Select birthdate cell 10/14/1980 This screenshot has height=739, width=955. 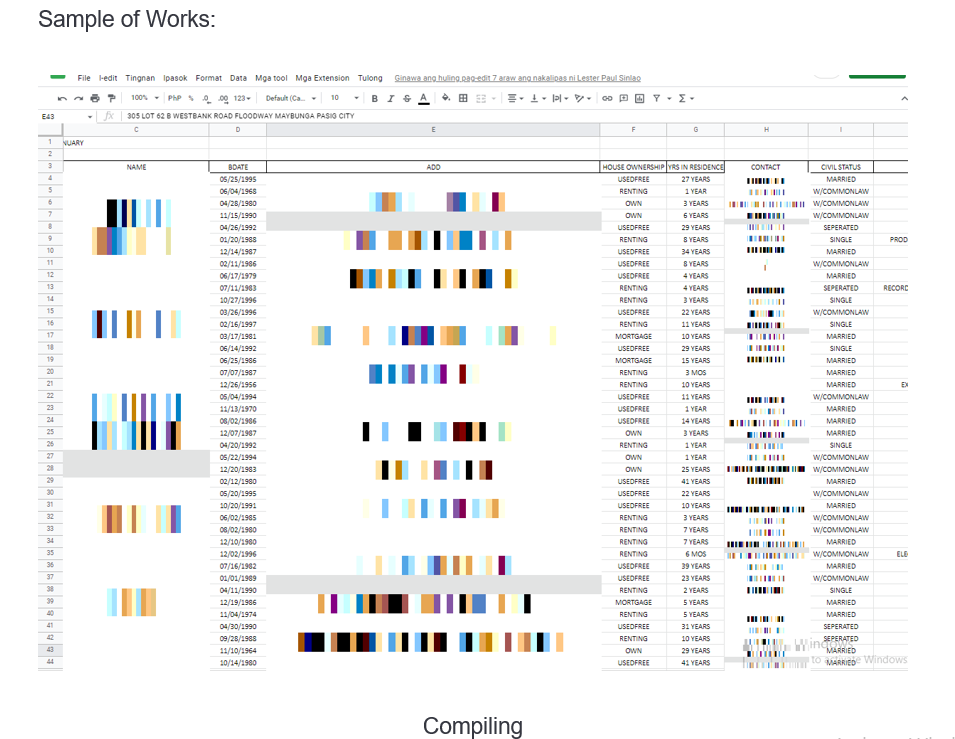coord(238,662)
